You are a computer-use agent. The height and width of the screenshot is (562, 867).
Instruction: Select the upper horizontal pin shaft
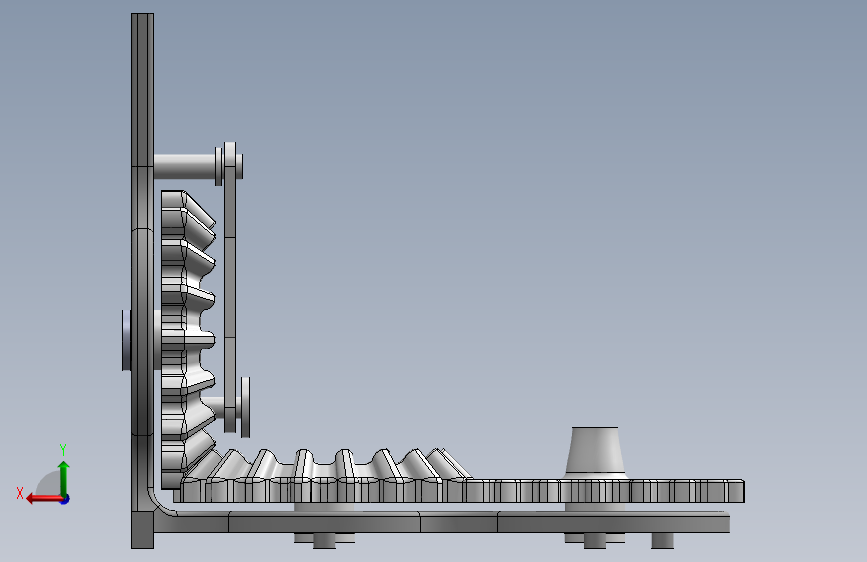[x=185, y=166]
